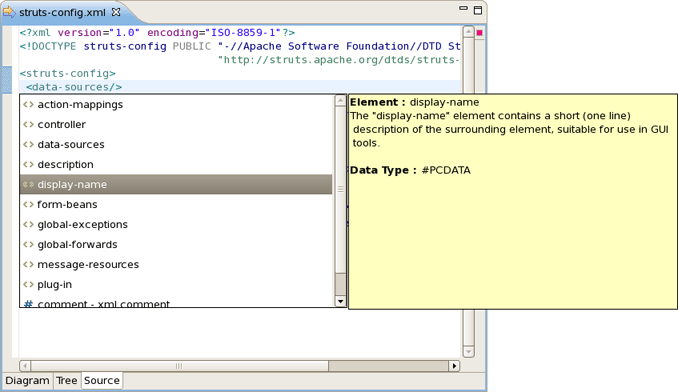Choose the plug-in element suggestion
The height and width of the screenshot is (392, 678).
point(176,284)
